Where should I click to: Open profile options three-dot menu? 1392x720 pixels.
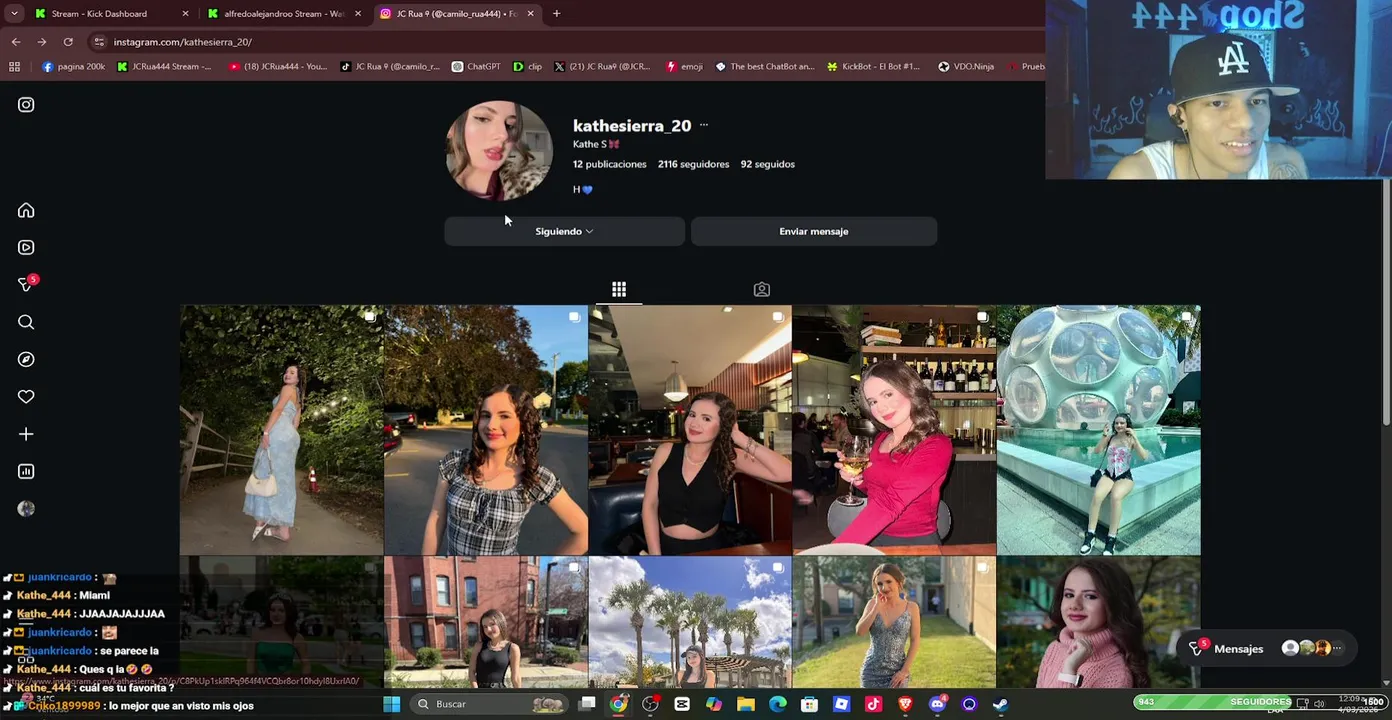coord(704,125)
